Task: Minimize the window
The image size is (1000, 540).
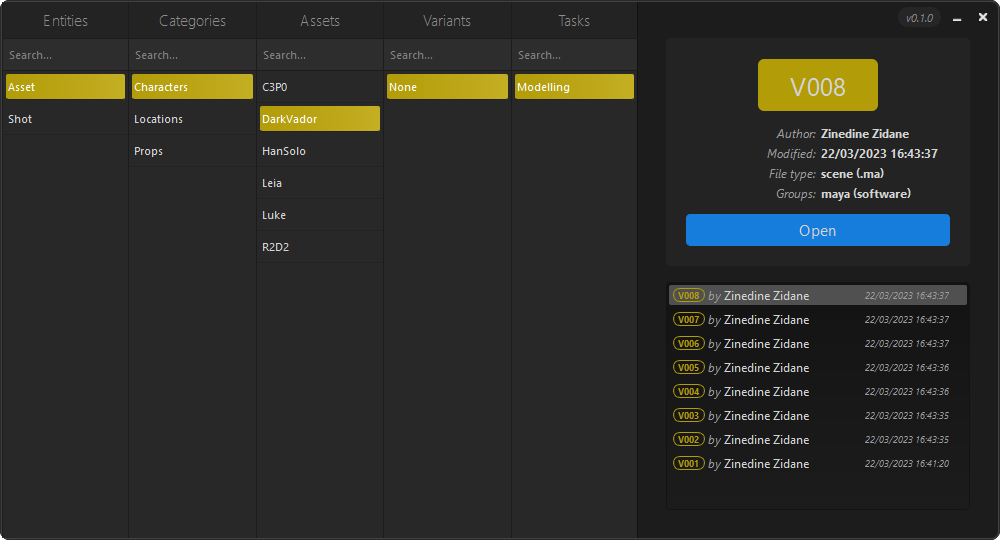Action: 957,18
